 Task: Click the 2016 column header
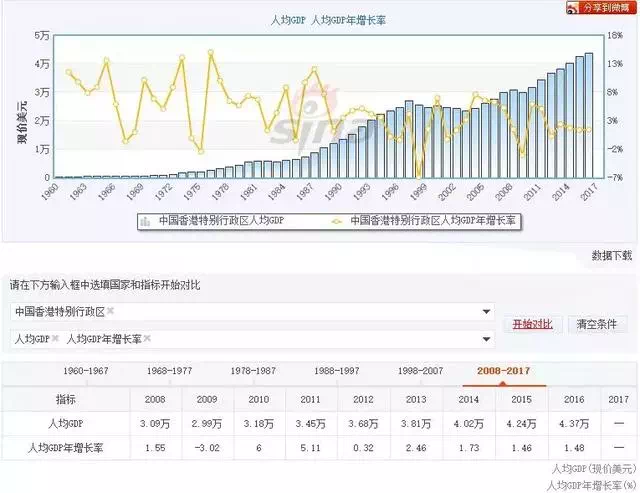point(574,399)
